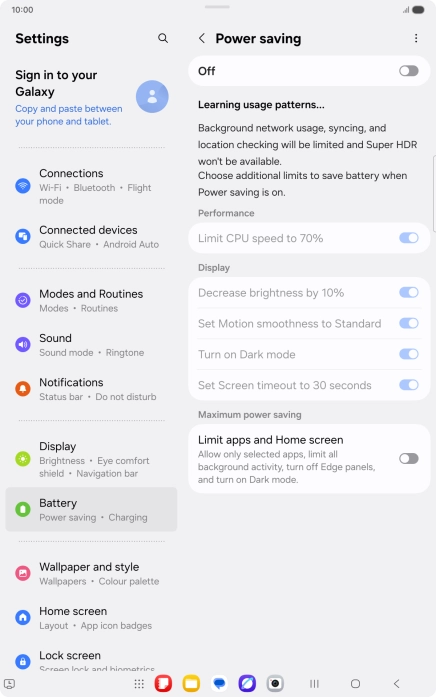
Task: Tap the recent apps navigation button
Action: [314, 684]
